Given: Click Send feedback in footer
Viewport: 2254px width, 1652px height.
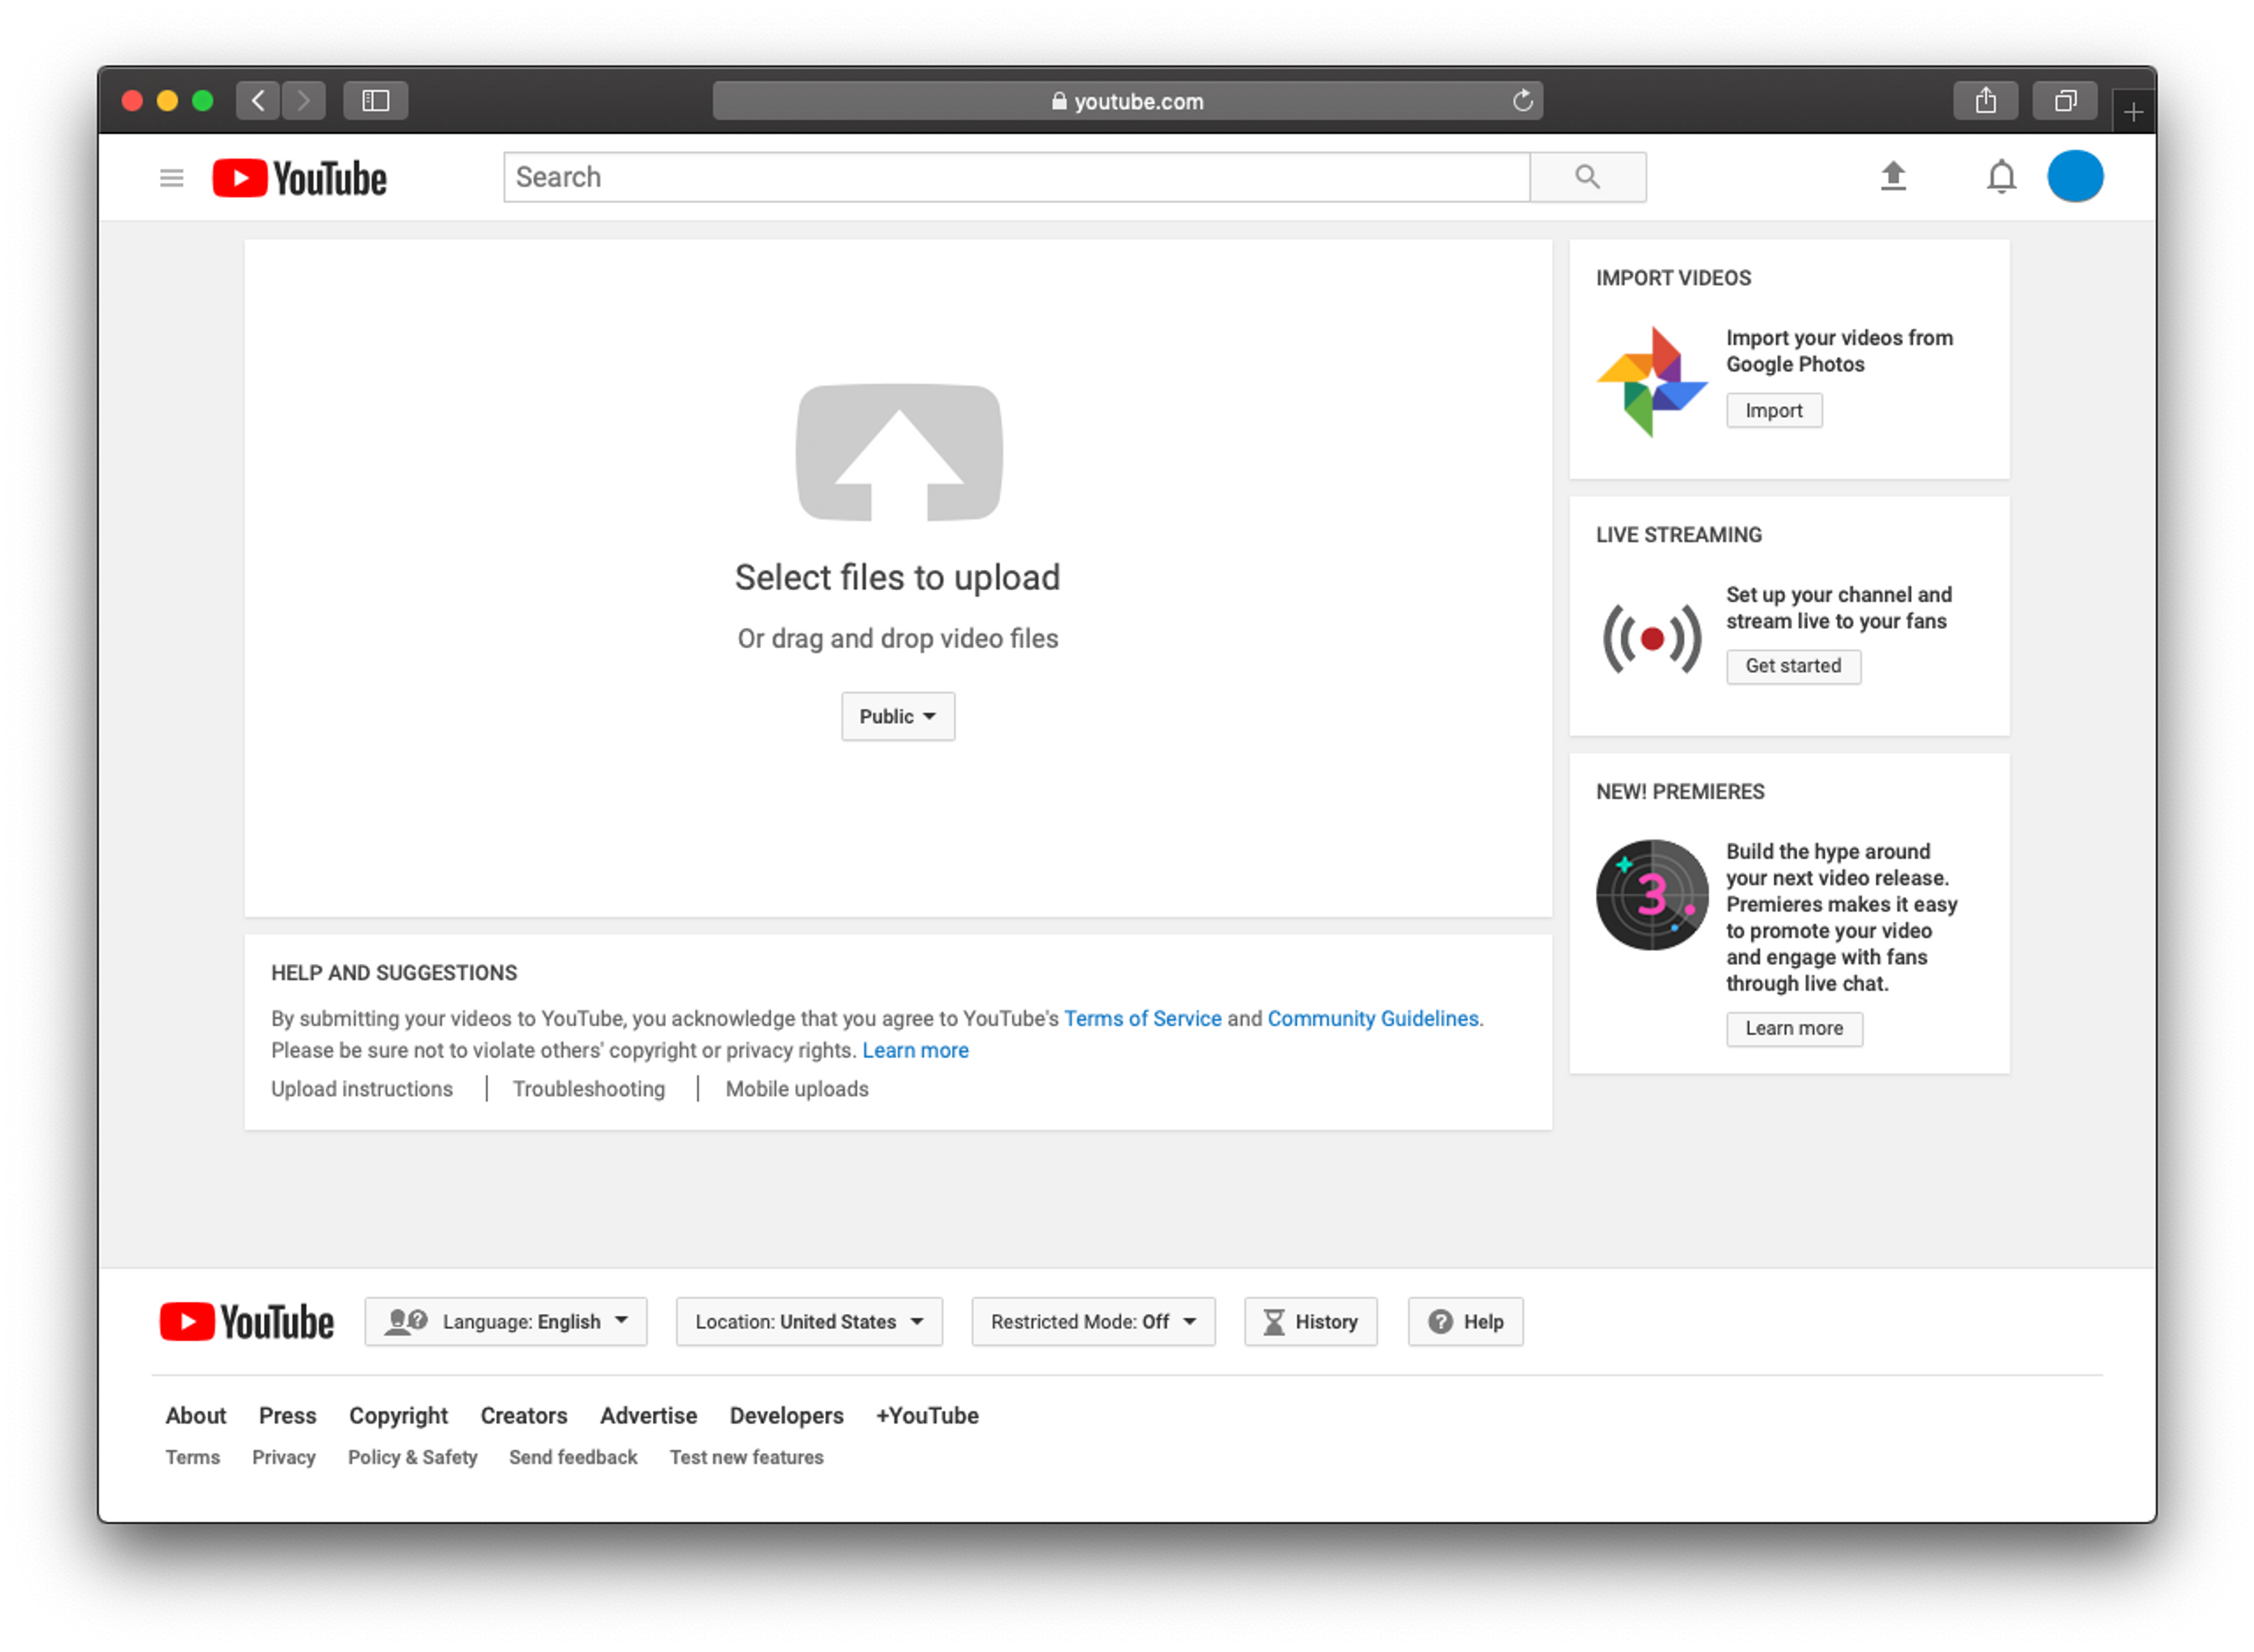Looking at the screenshot, I should pyautogui.click(x=573, y=1458).
